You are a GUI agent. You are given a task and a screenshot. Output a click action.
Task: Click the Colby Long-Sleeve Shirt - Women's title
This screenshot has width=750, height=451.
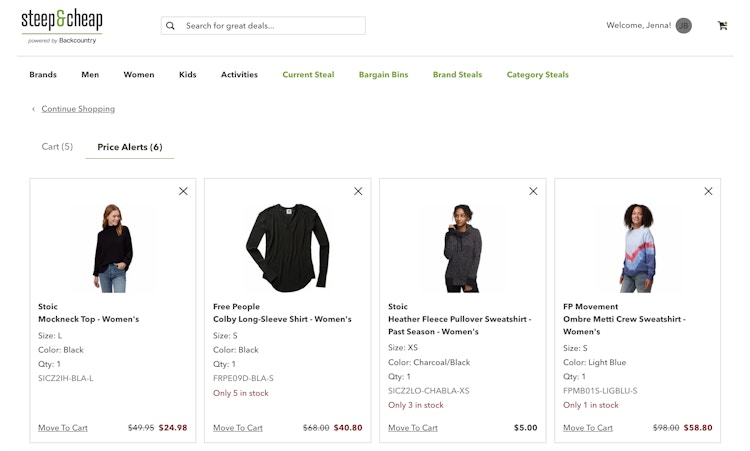click(x=282, y=319)
